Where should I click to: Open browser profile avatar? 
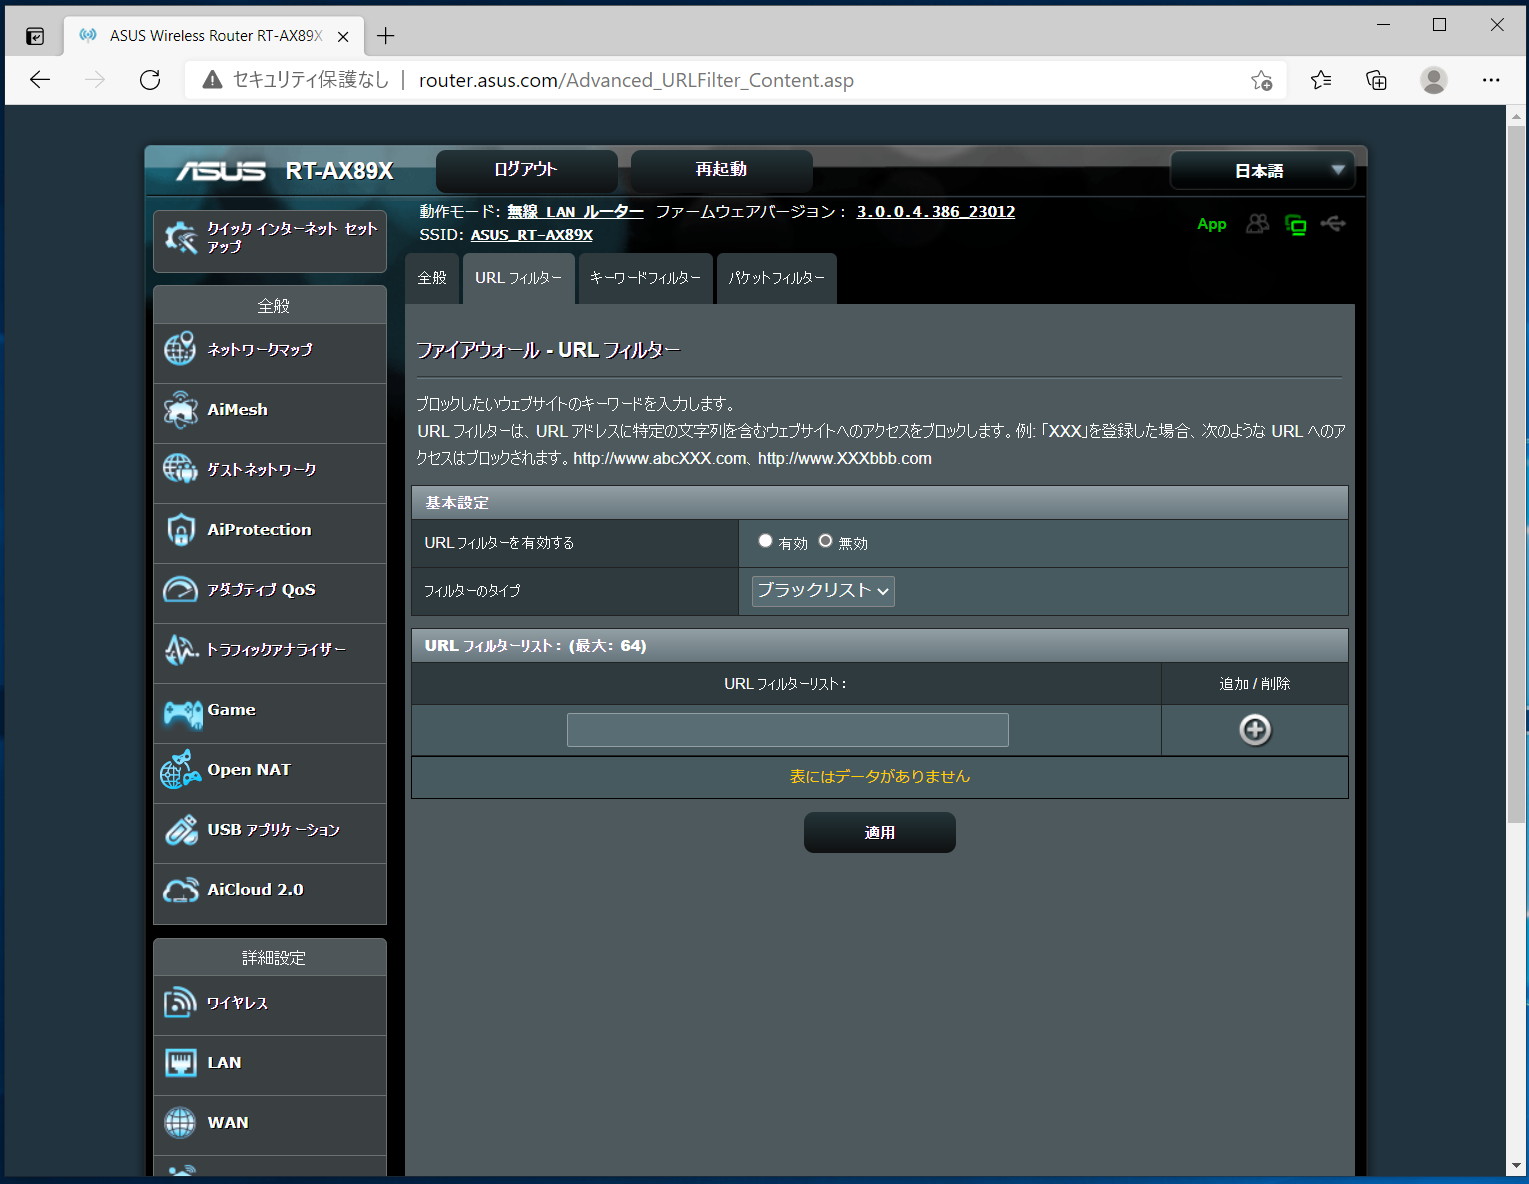[x=1434, y=80]
